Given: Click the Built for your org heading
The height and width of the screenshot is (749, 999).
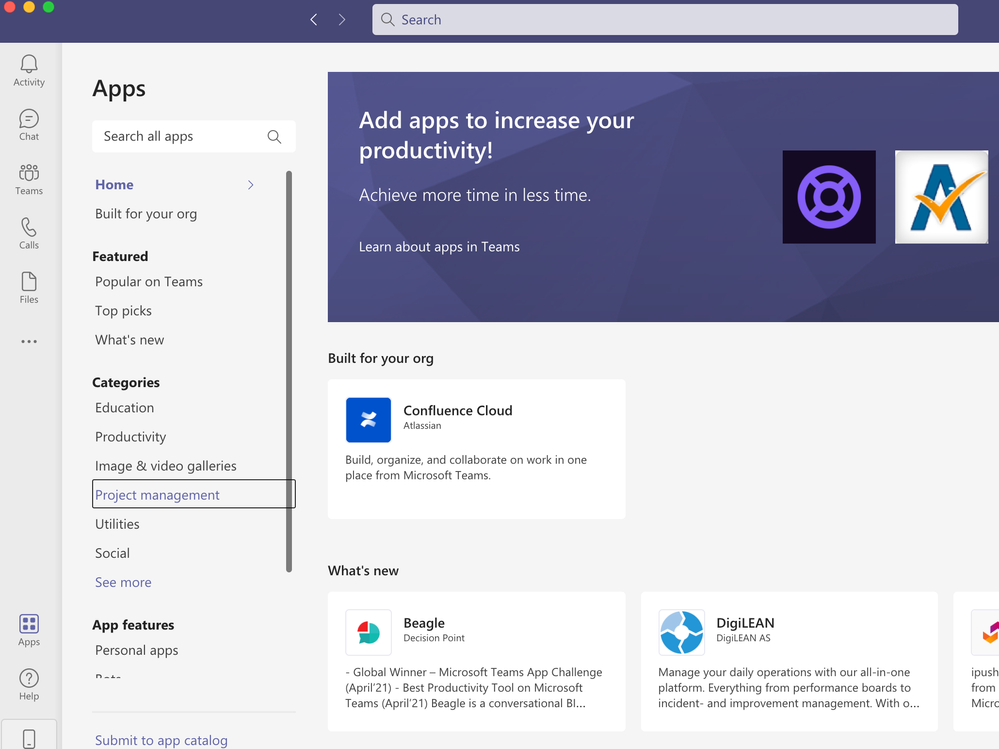Looking at the screenshot, I should click(x=380, y=359).
